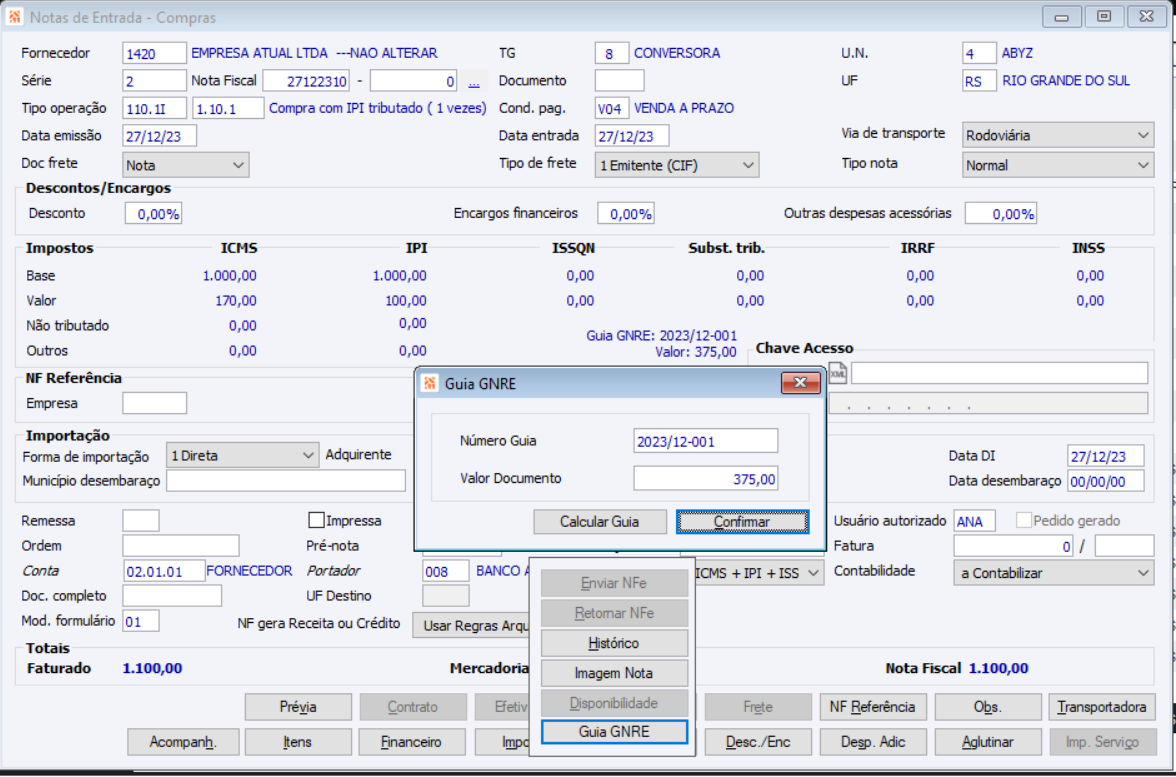Focus the Série input field
This screenshot has height=777, width=1176.
pyautogui.click(x=154, y=80)
